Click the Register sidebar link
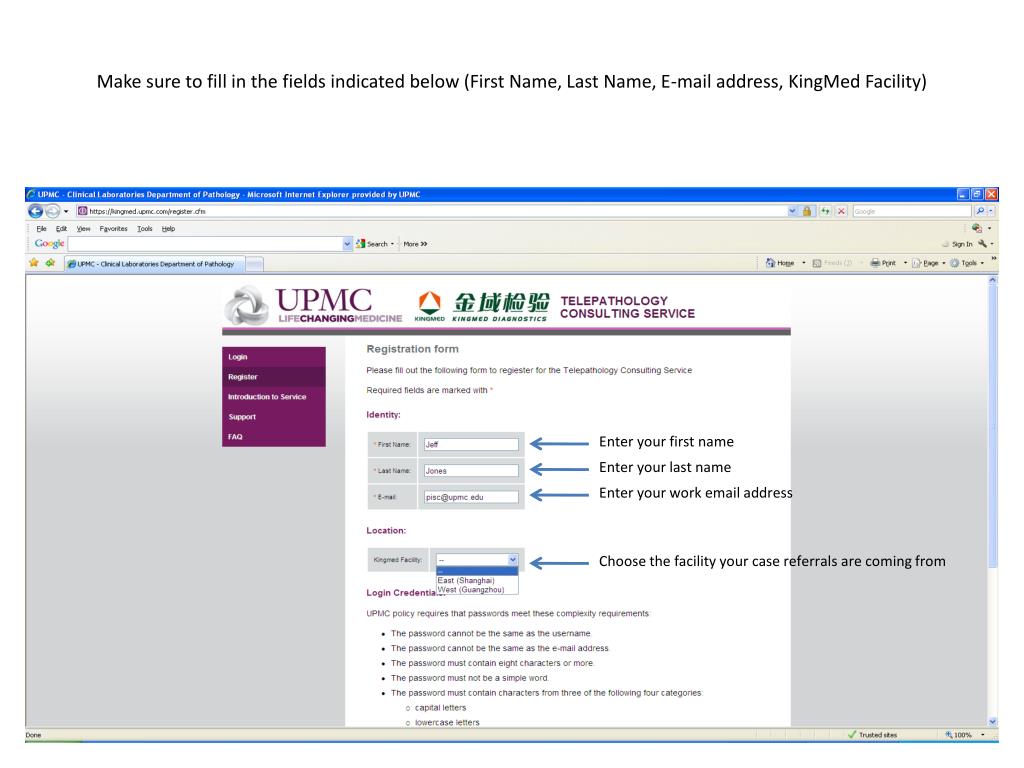Viewport: 1024px width, 768px height. pyautogui.click(x=241, y=377)
